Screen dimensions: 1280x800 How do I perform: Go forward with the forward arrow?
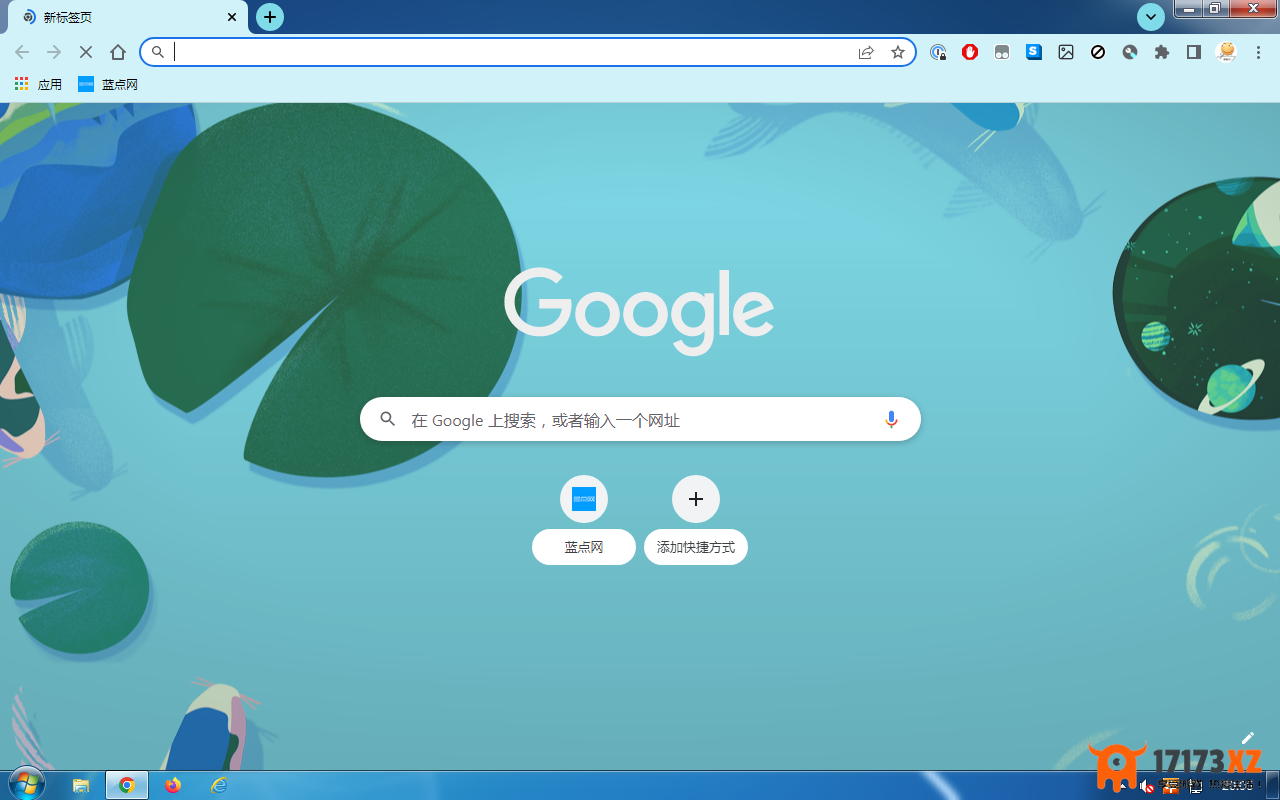(54, 52)
